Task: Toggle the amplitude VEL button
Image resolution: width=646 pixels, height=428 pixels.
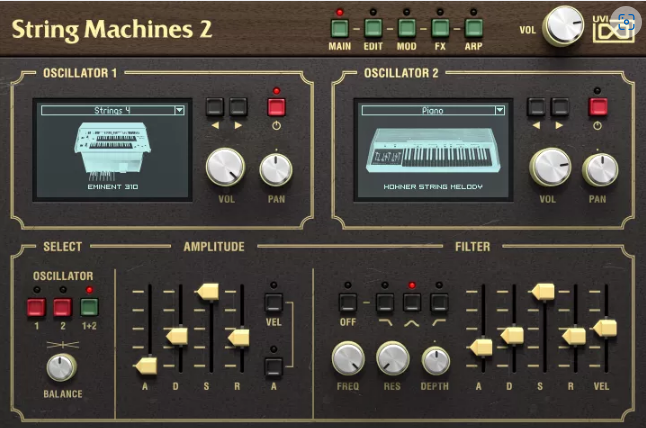Action: [x=274, y=302]
